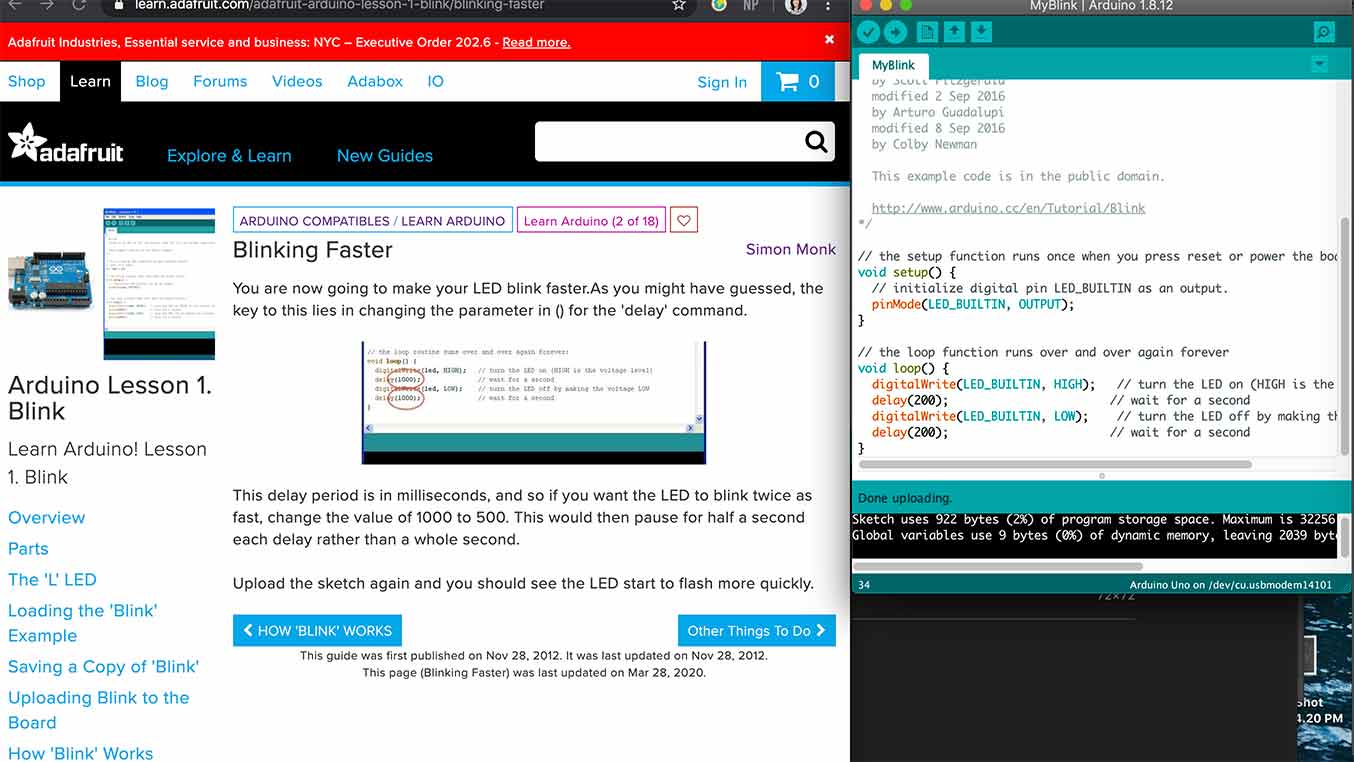Click the 'void setup() {' code line
1354x762 pixels.
907,272
